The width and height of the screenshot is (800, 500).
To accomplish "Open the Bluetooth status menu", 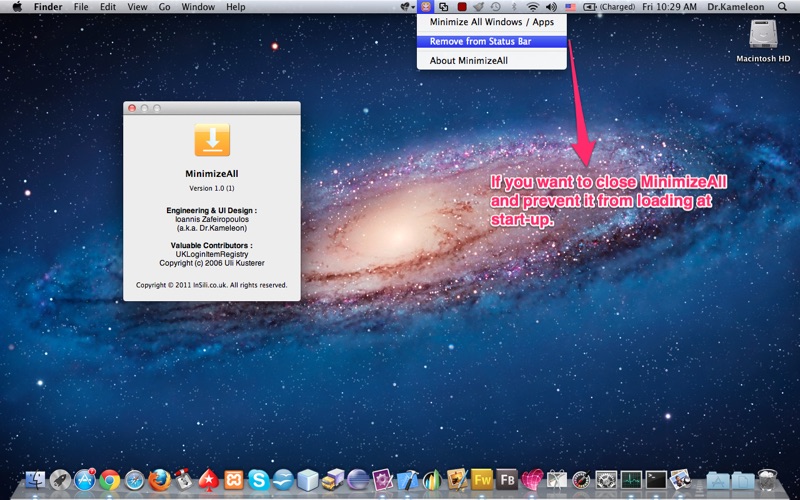I will (514, 7).
